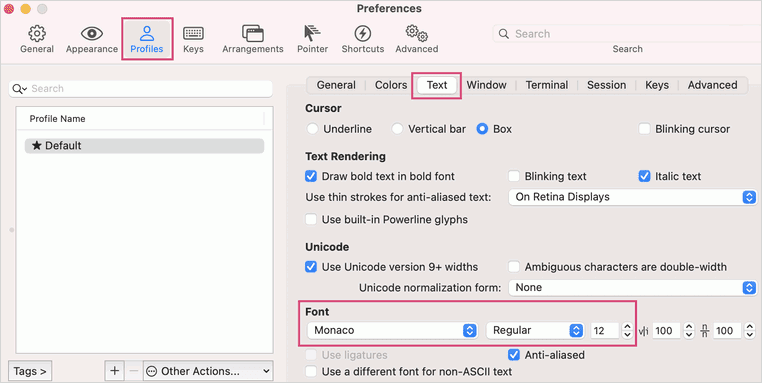
Task: Toggle Use built-in Powerline glyphs
Action: 311,219
